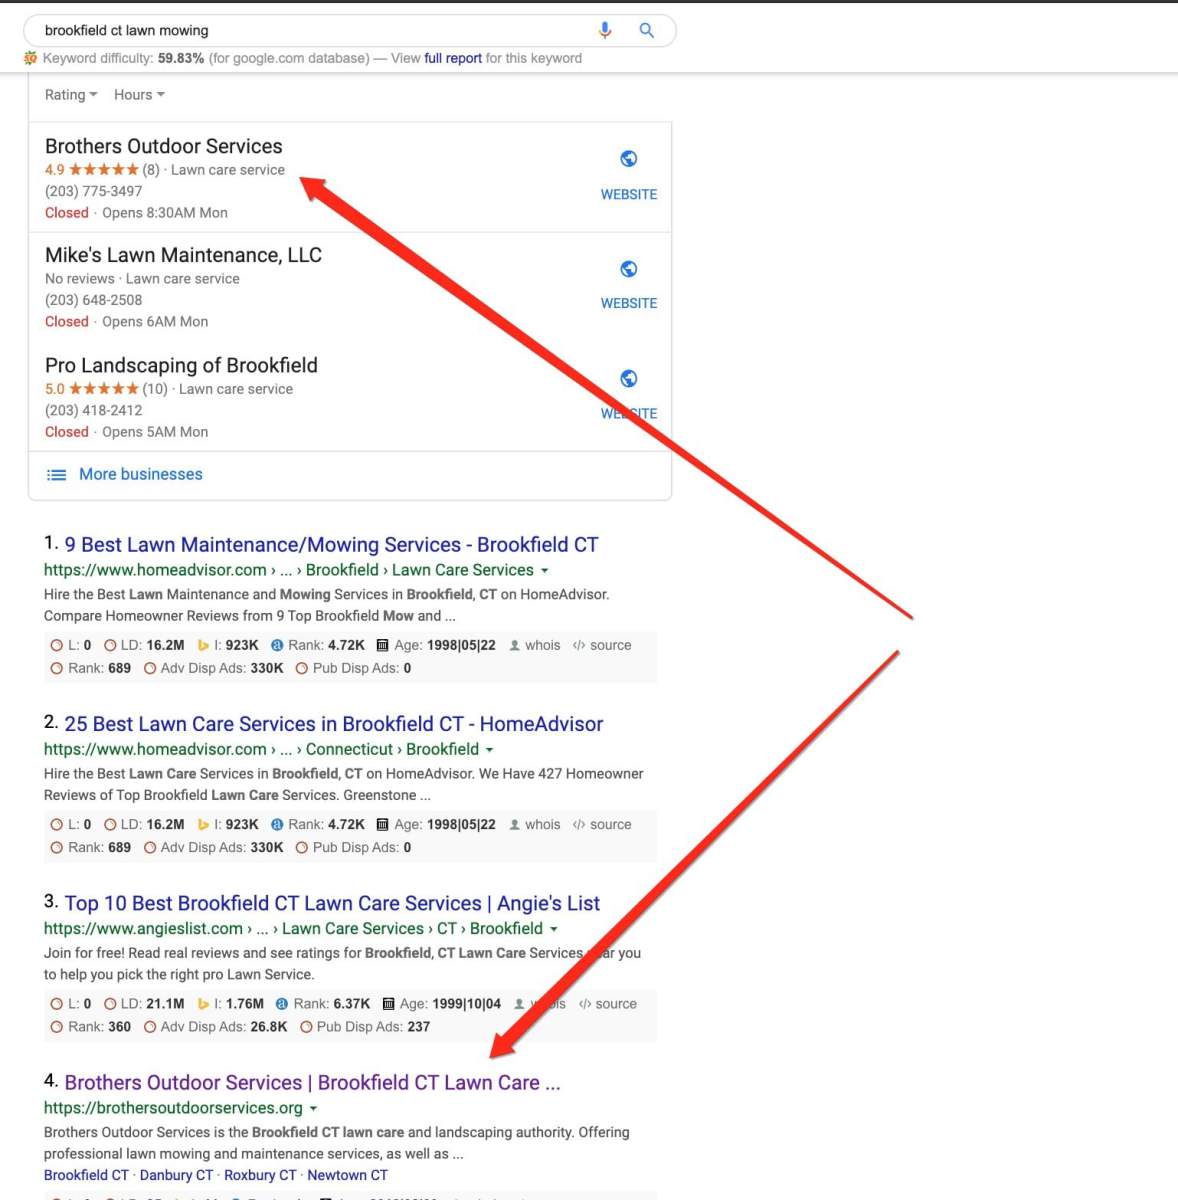The height and width of the screenshot is (1200, 1178).
Task: Select the Brothers Outdoor Services business listing name
Action: coord(164,146)
